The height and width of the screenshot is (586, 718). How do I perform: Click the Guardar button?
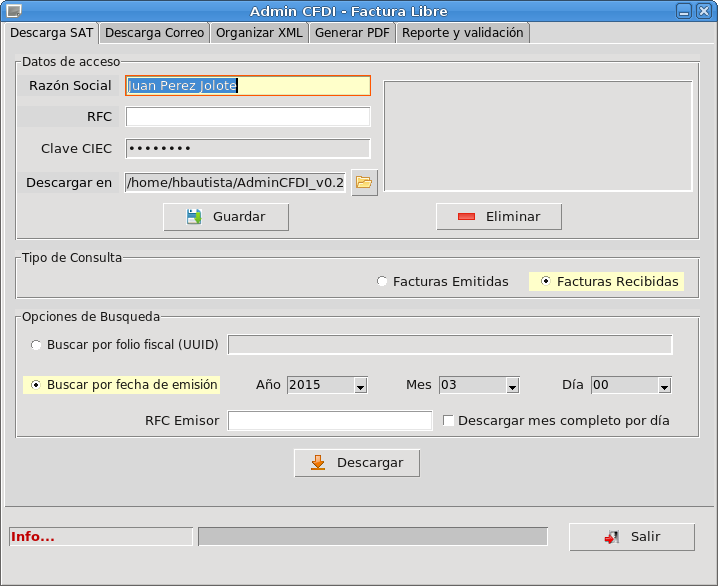click(226, 217)
